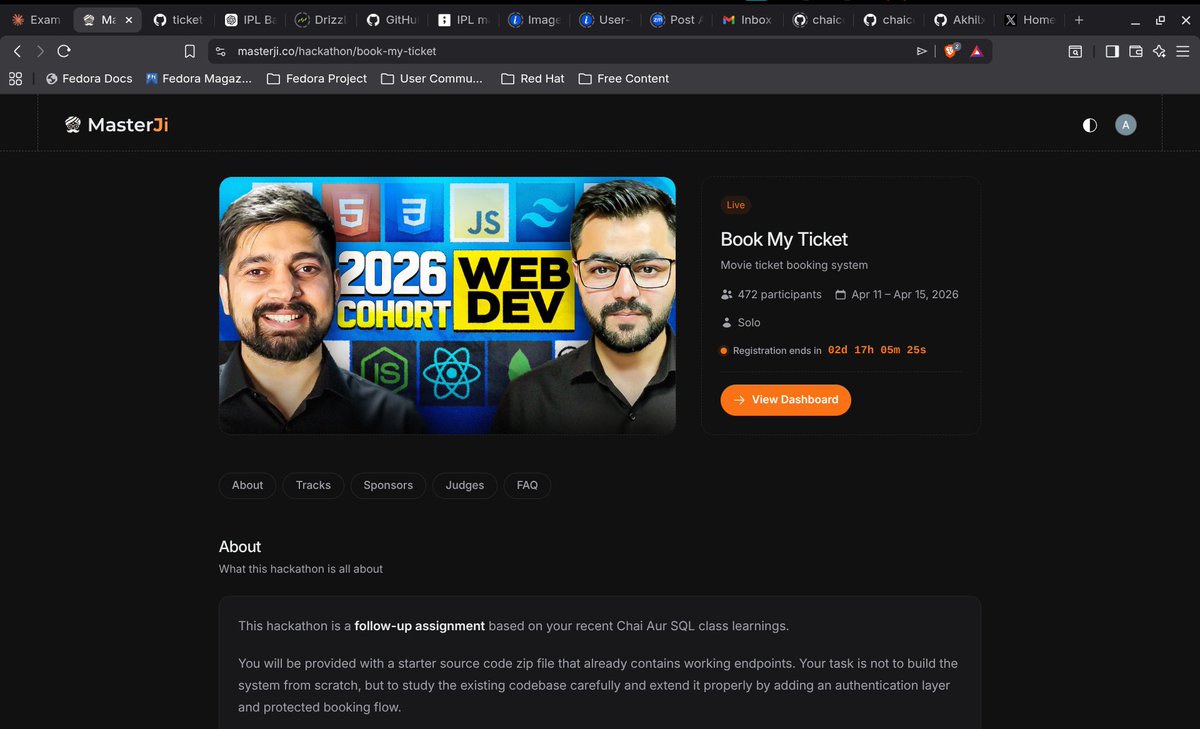Jump to the 'FAQ' section pill

pos(527,485)
